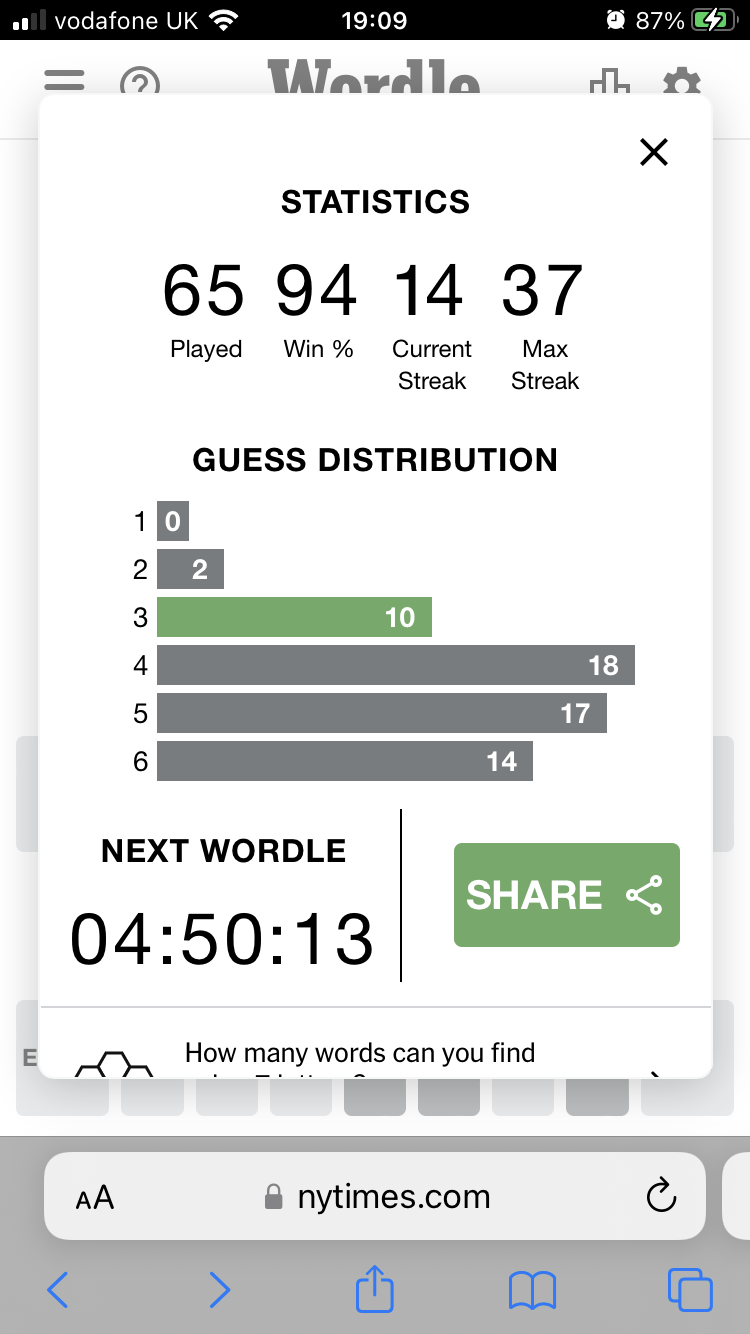Open the help question mark icon

point(140,83)
